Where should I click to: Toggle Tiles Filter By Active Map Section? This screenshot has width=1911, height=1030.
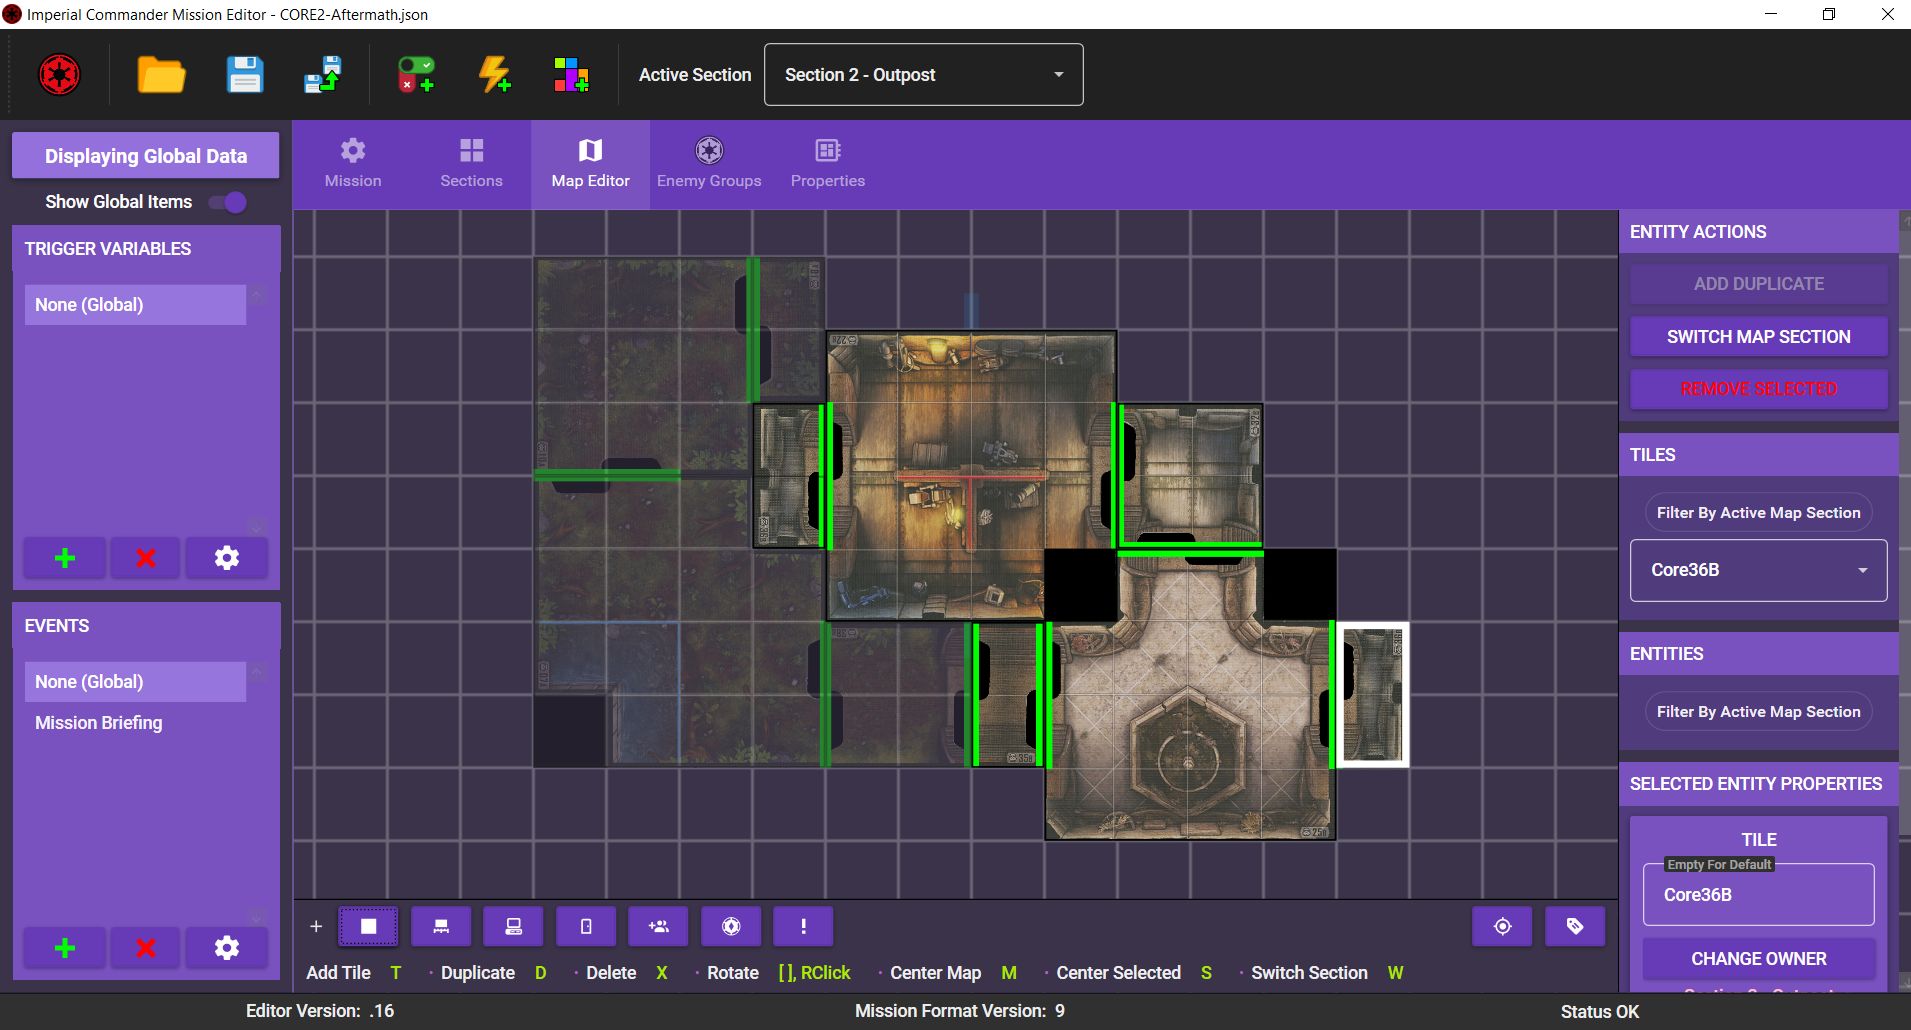(x=1759, y=513)
